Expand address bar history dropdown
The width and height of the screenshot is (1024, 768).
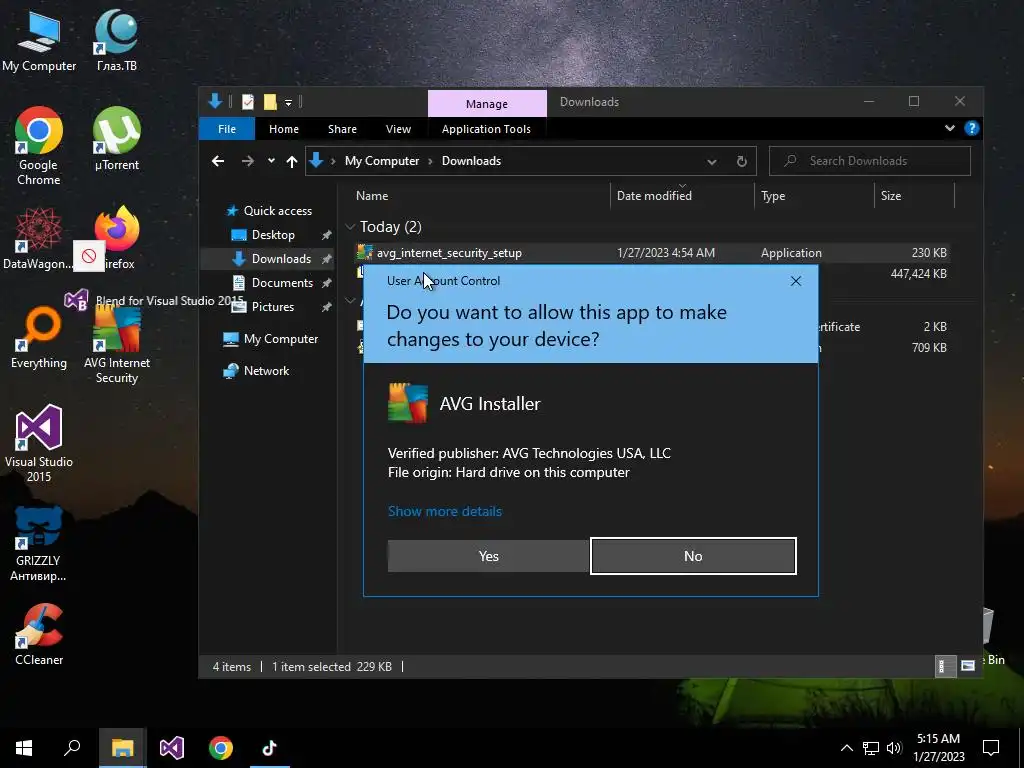coord(712,161)
